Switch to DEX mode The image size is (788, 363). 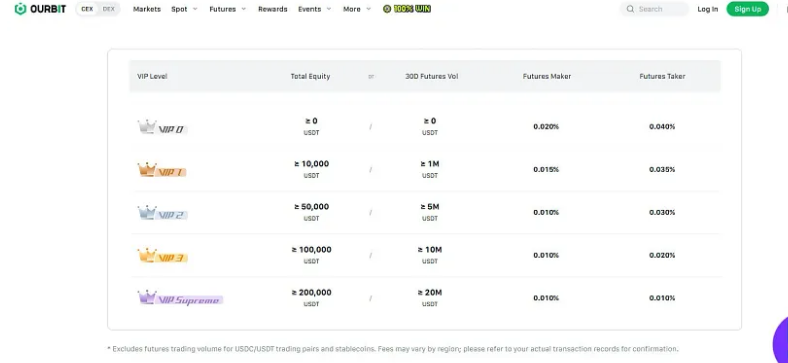click(109, 9)
